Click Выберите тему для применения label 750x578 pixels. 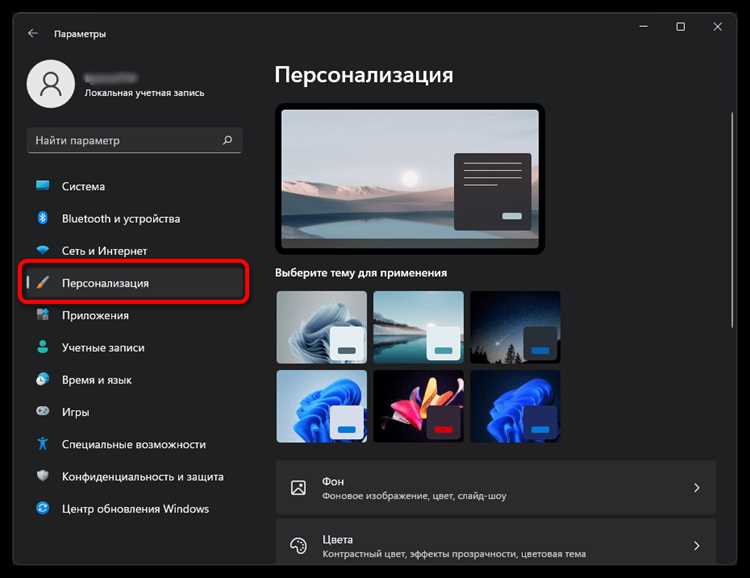(361, 273)
